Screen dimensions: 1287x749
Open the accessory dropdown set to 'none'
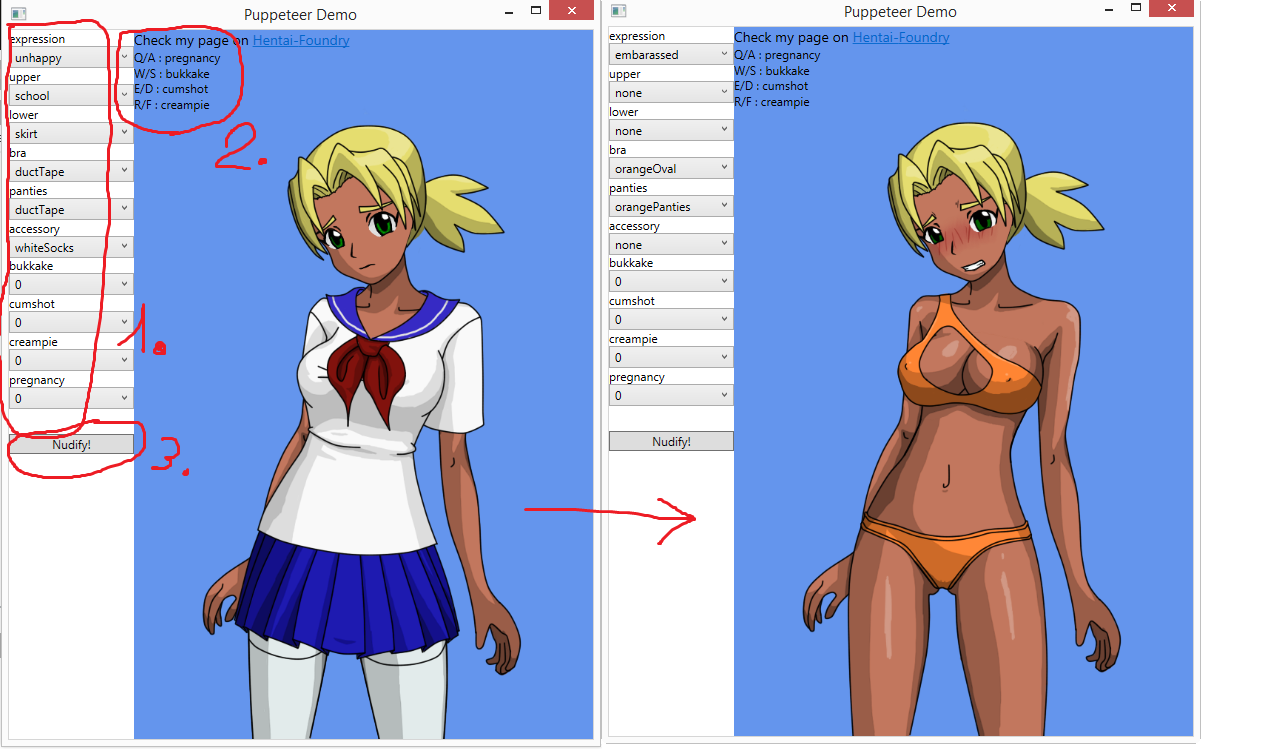point(671,244)
